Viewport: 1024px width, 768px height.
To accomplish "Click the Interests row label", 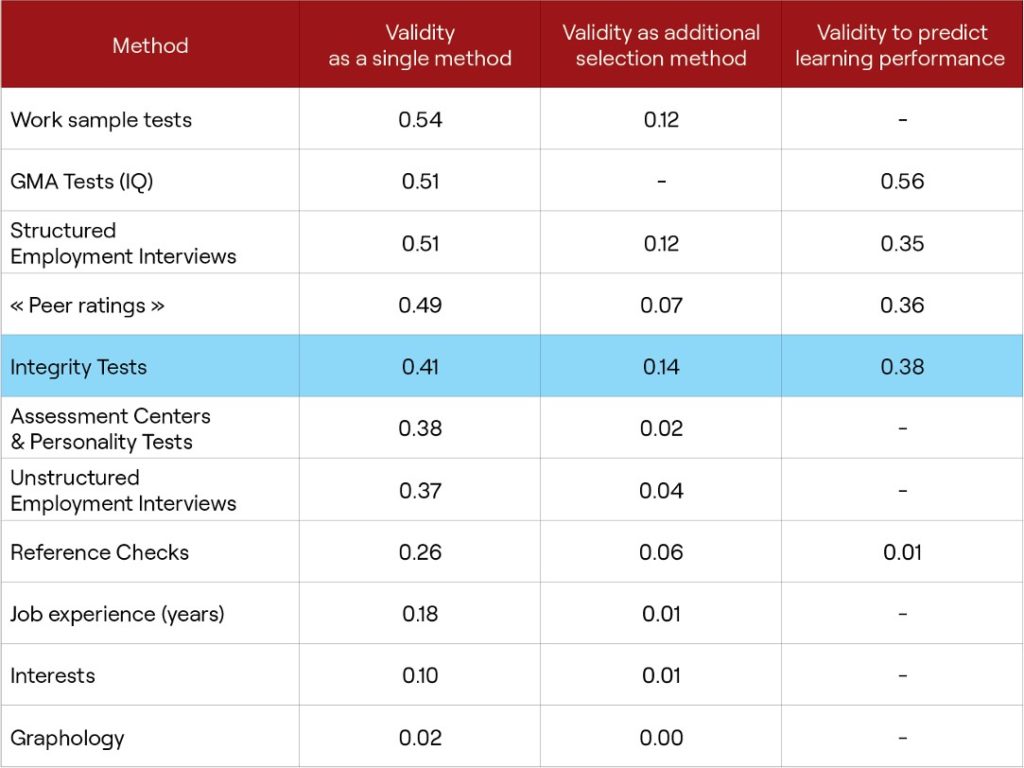I will point(50,675).
